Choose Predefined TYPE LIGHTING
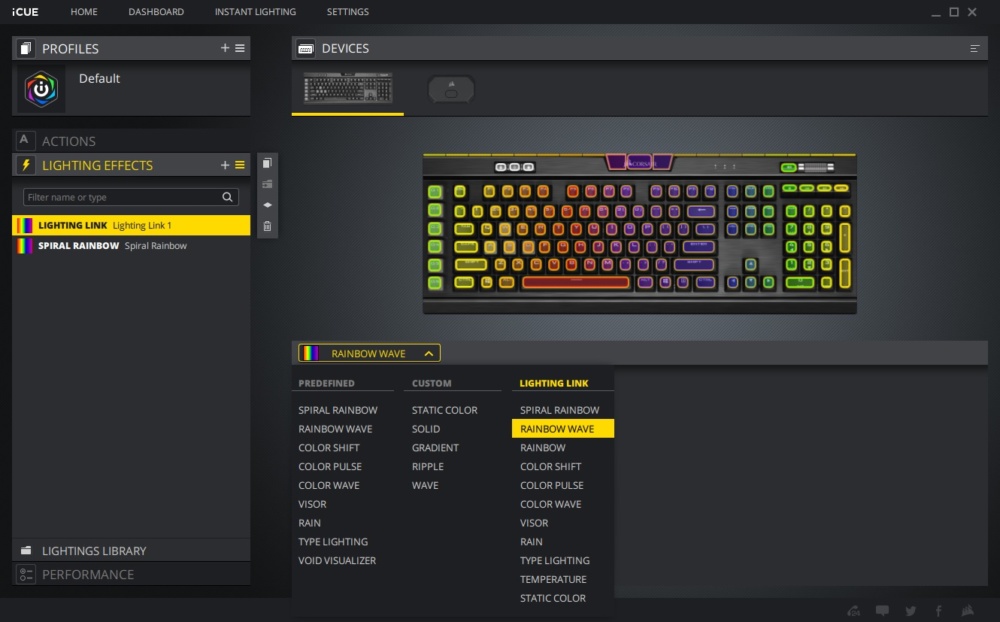The width and height of the screenshot is (1000, 622). [333, 542]
